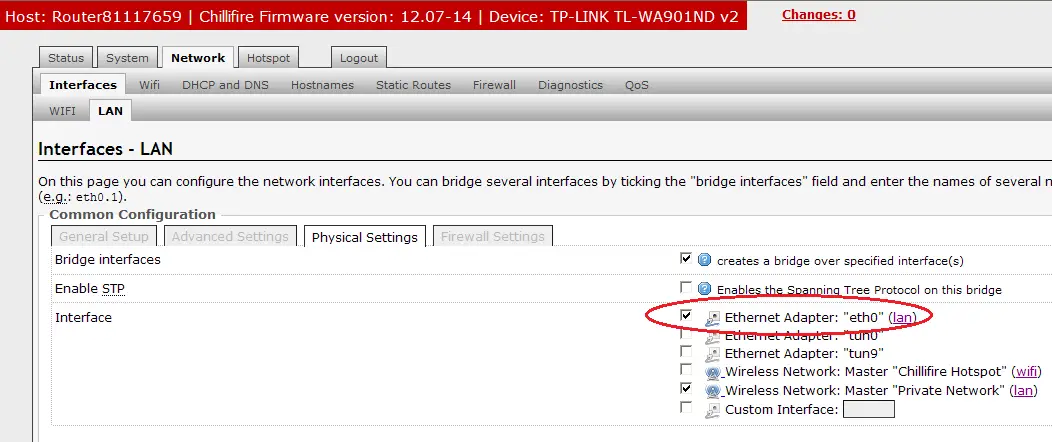Tick the tun9 Ethernet Adapter checkbox
Screen dimensions: 1052x442
(x=685, y=352)
